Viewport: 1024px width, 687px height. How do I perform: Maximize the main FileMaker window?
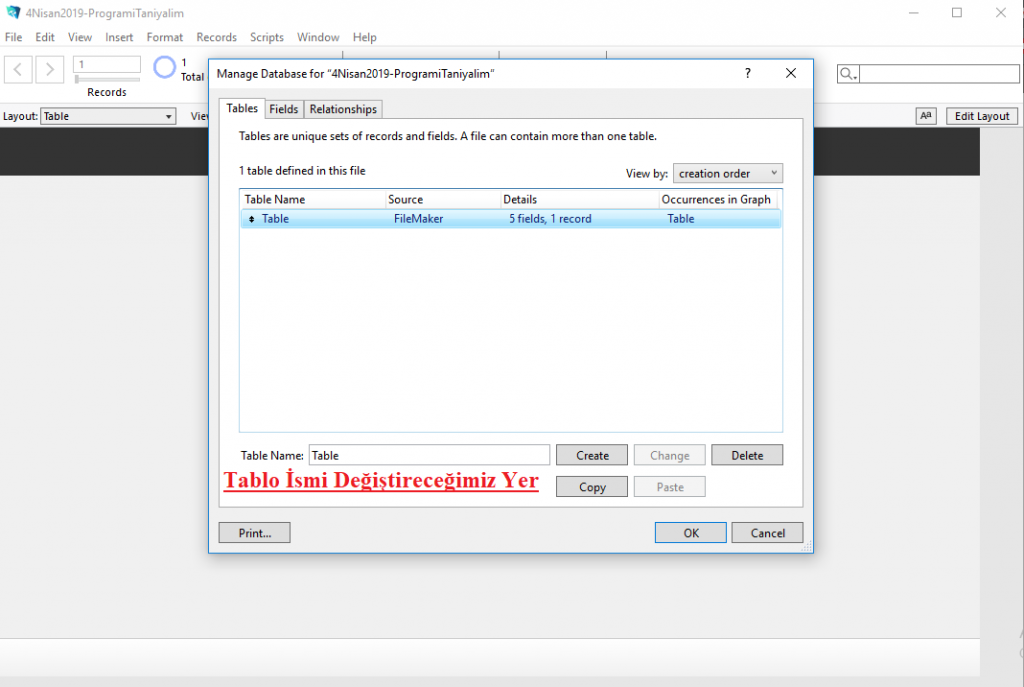pos(957,12)
